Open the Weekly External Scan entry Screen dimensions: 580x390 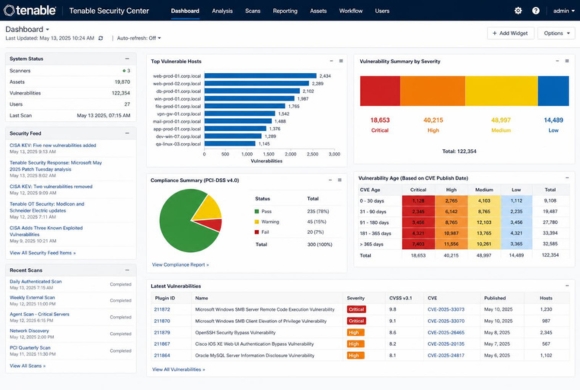point(32,297)
